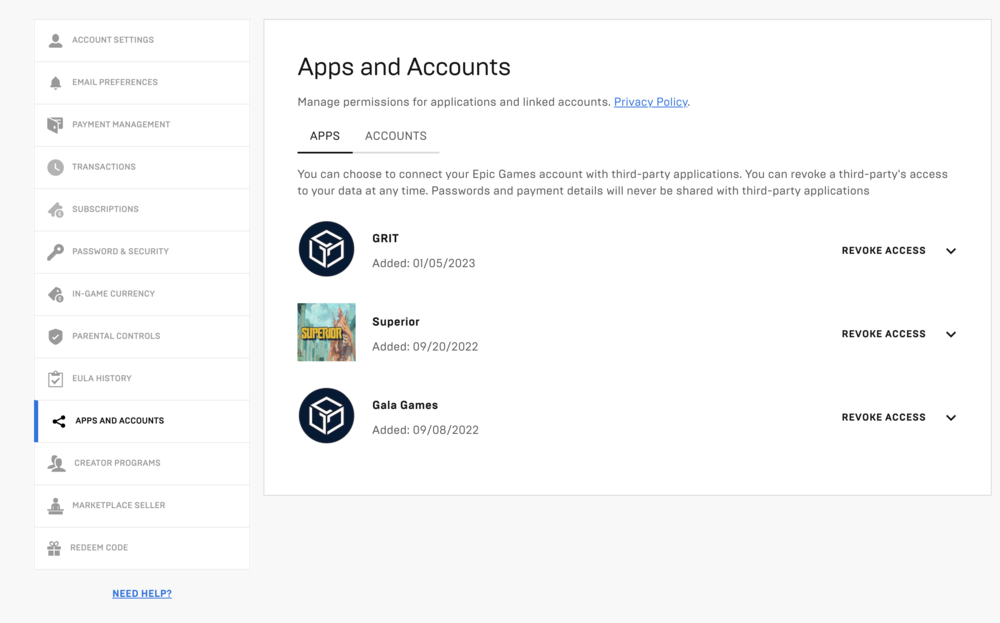Expand the Gala Games details chevron
Screen dimensions: 1000x623
pyautogui.click(x=951, y=418)
